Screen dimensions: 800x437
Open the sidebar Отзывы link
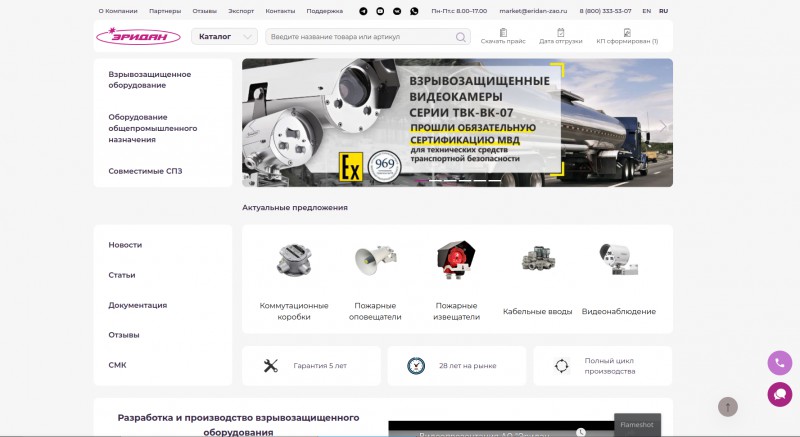click(123, 335)
